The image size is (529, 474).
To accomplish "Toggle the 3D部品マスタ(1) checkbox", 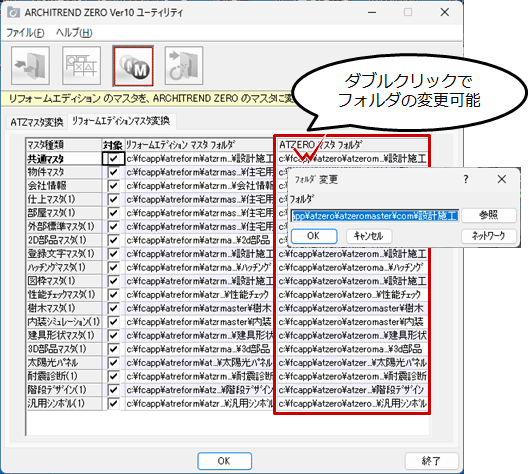I will tap(114, 349).
